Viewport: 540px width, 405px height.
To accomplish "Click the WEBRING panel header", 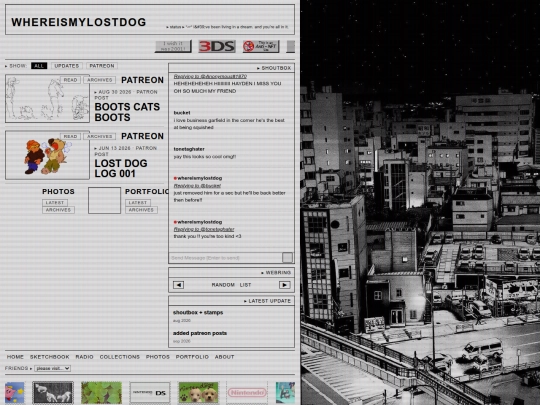I will point(231,272).
